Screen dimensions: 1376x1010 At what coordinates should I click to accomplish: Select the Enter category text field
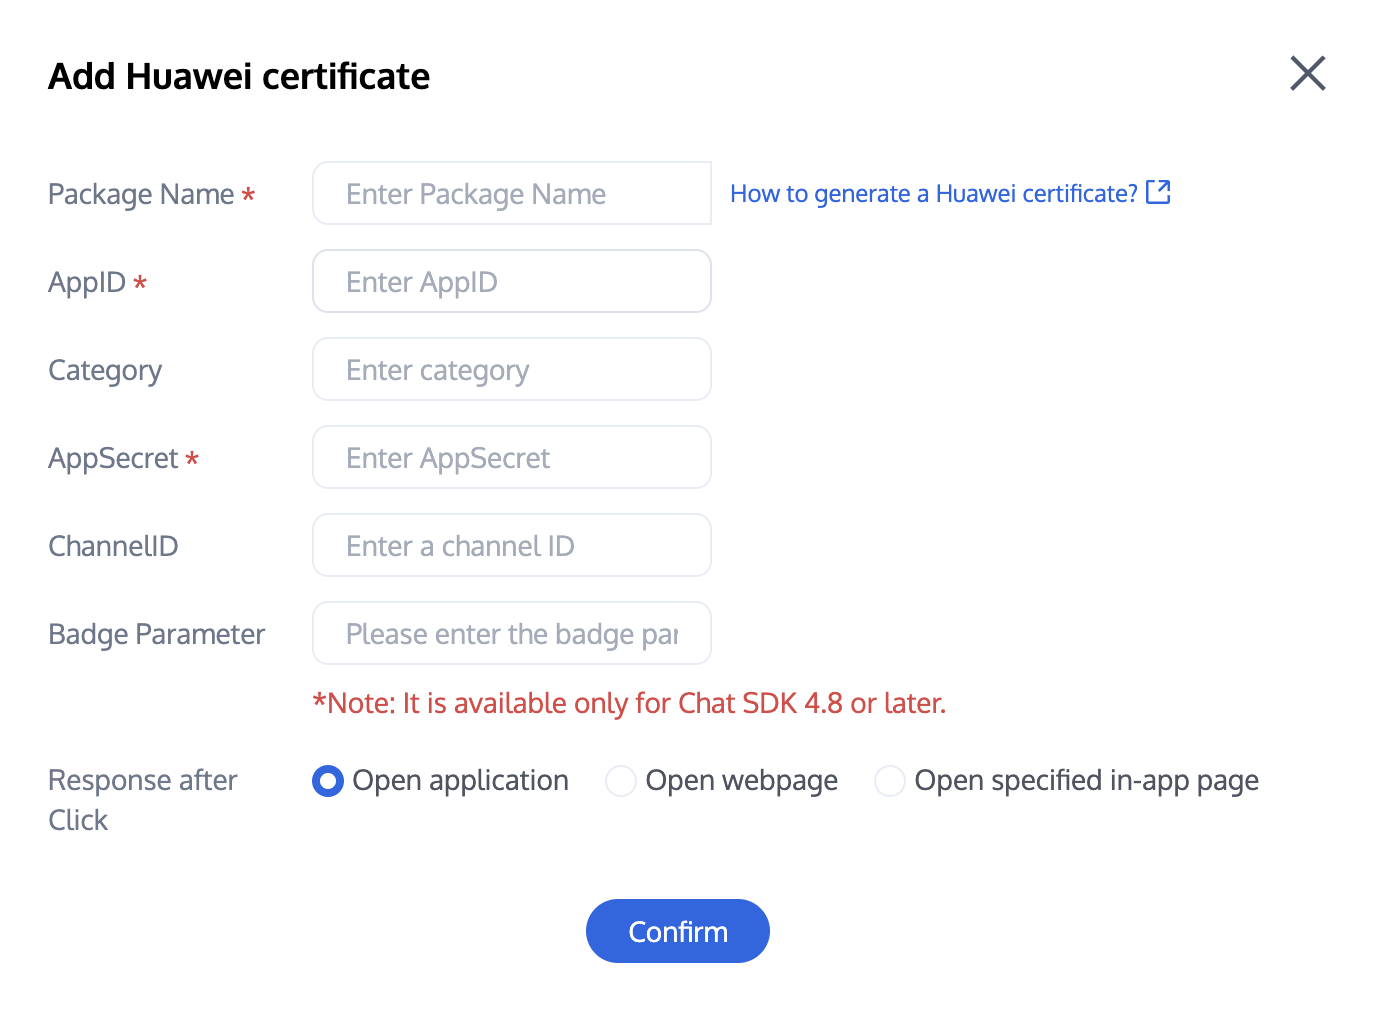[511, 369]
